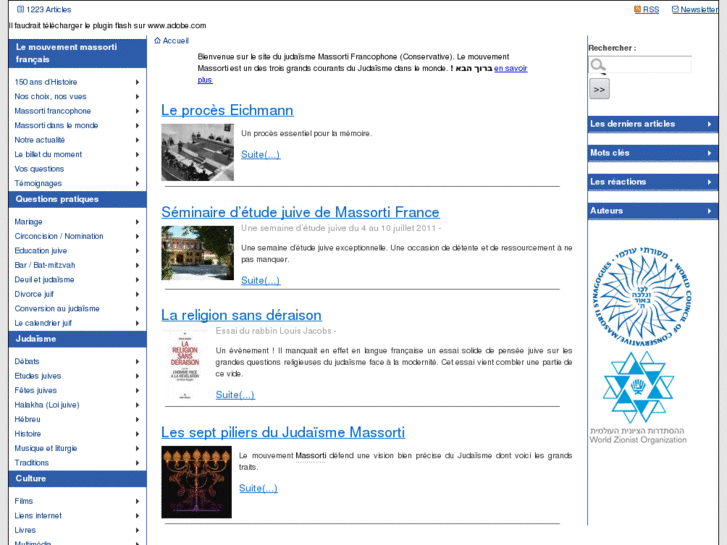Click the Accueil breadcrumb link
The image size is (727, 545).
coord(176,41)
